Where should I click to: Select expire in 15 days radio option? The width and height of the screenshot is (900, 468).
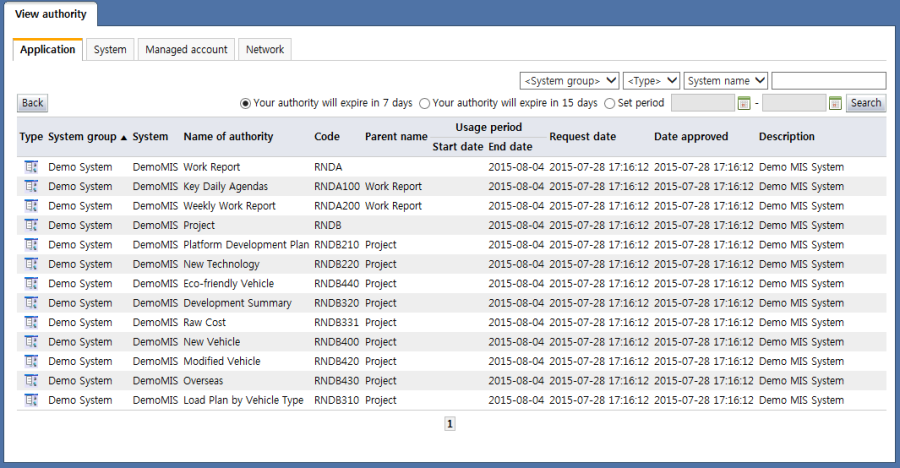[x=424, y=103]
